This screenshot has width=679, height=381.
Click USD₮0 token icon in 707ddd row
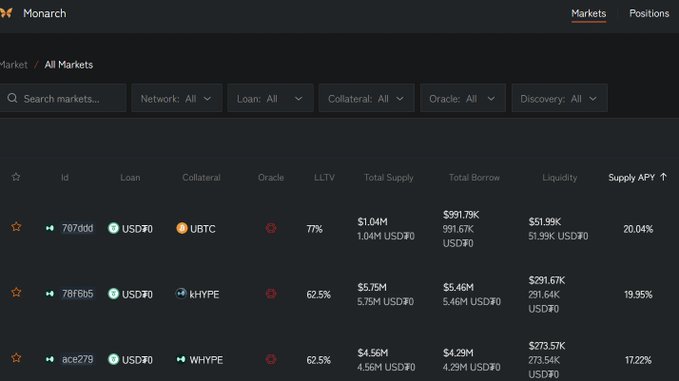tap(113, 228)
